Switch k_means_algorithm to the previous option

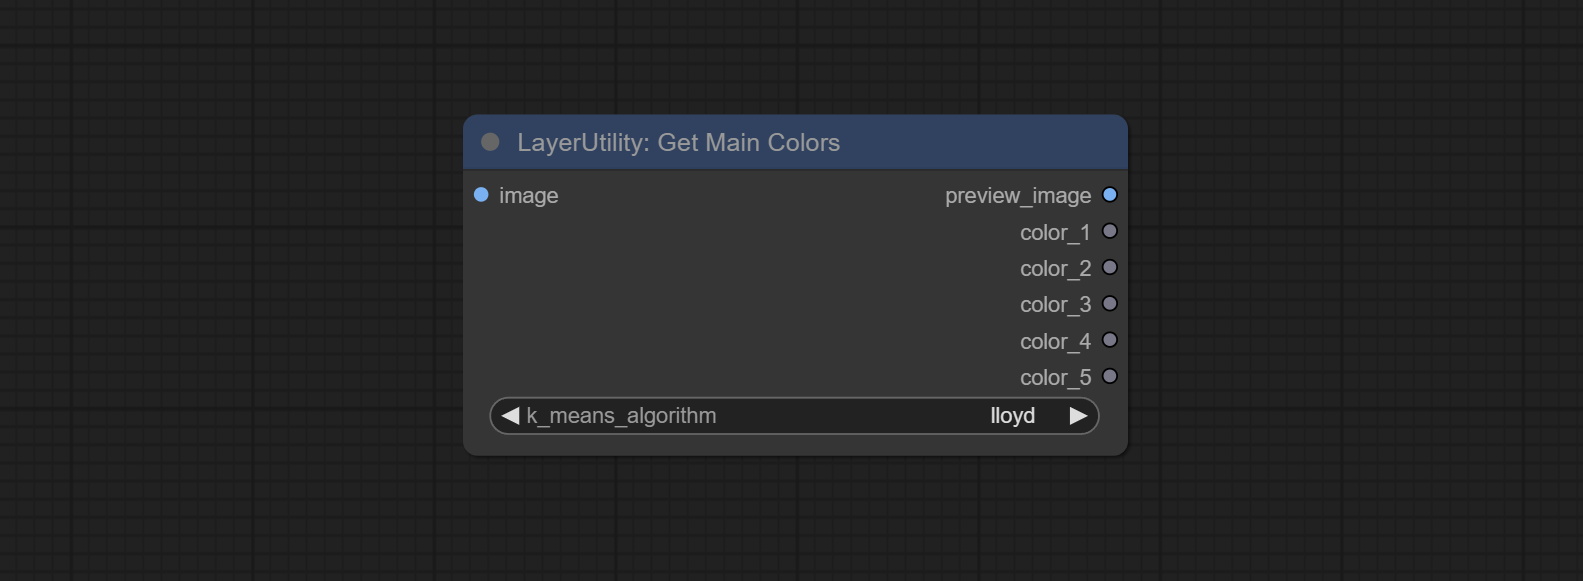(510, 416)
